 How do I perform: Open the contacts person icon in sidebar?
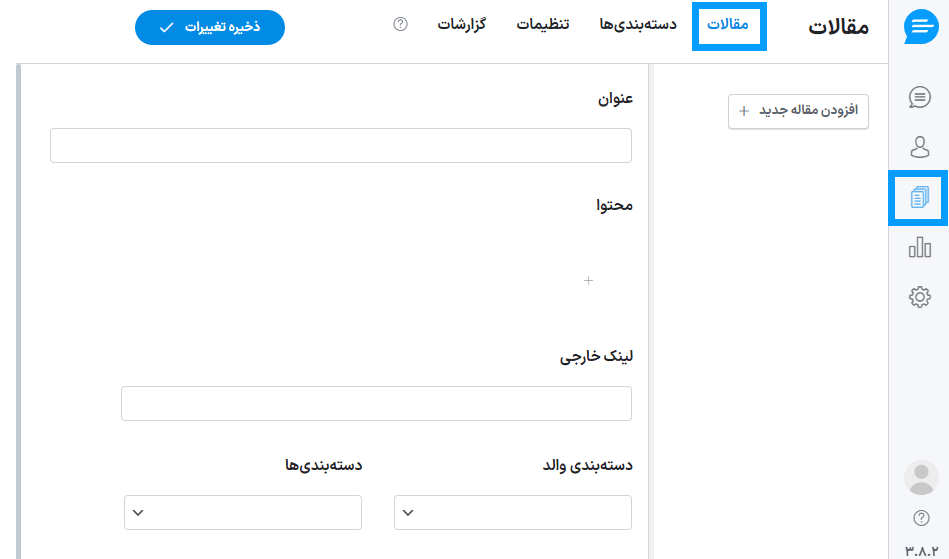point(919,147)
